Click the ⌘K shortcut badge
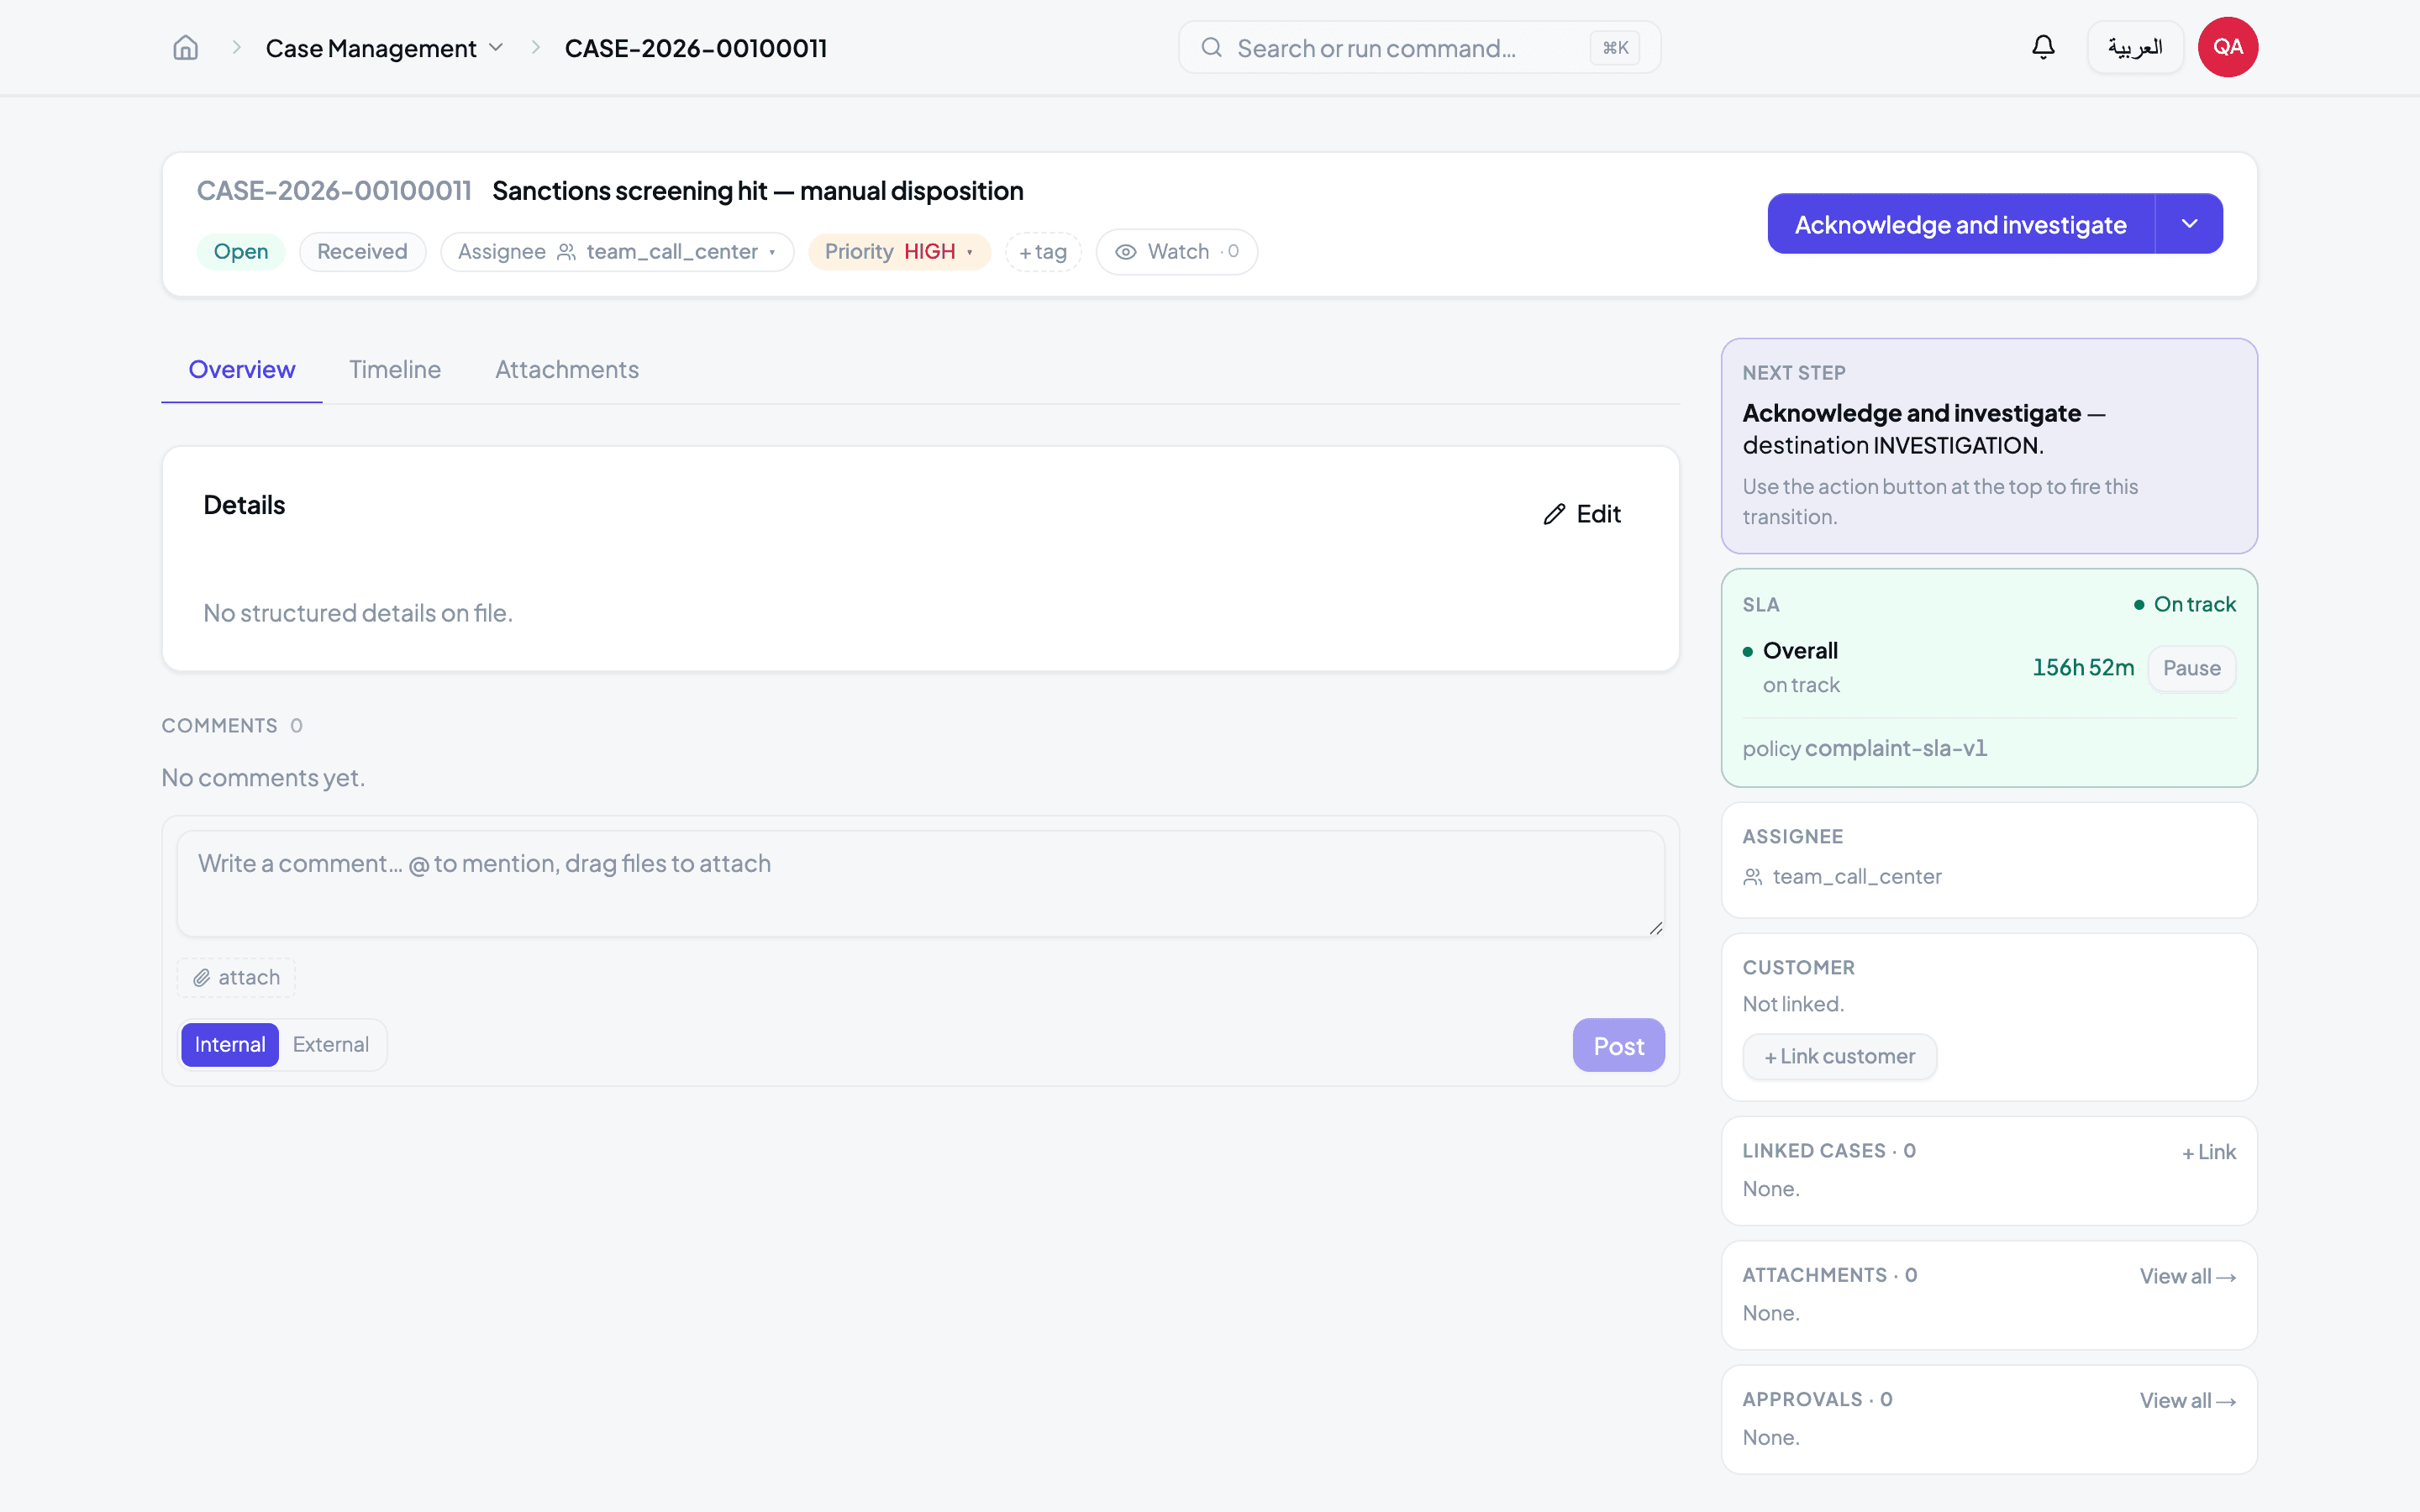Image resolution: width=2420 pixels, height=1512 pixels. 1615,47
